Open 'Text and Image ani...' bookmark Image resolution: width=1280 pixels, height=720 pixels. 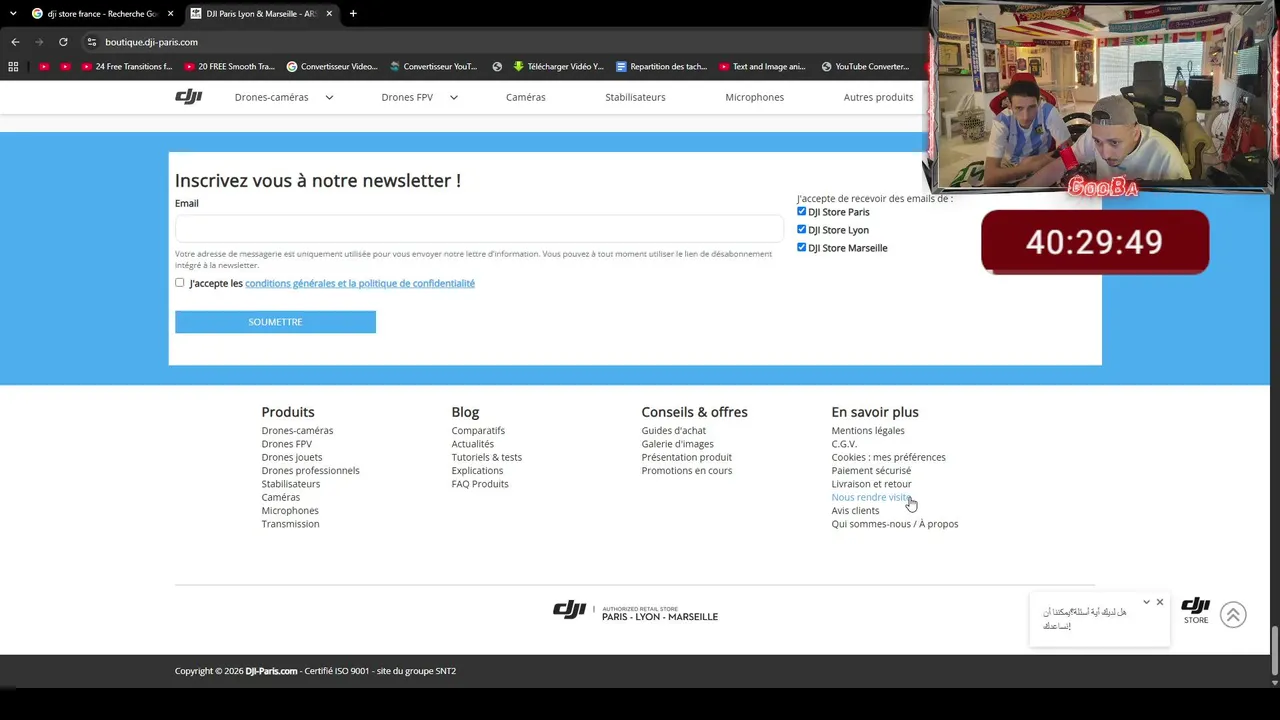pos(762,67)
